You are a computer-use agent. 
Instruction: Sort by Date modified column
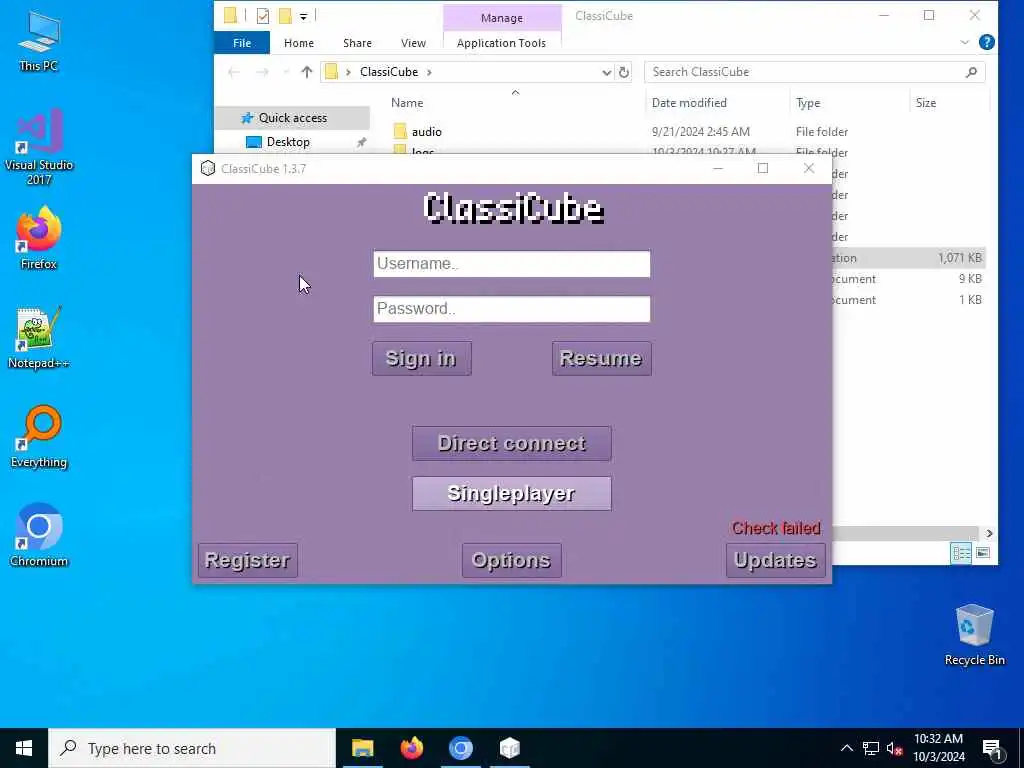pos(689,103)
